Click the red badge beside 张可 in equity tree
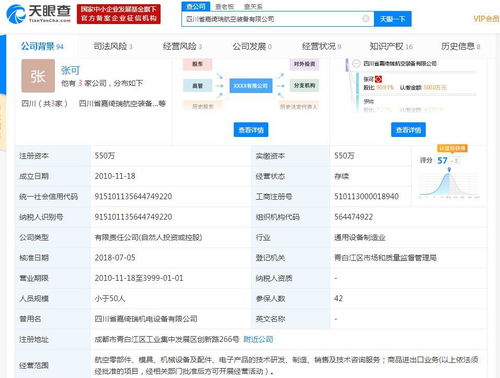500x378 pixels. coord(378,79)
